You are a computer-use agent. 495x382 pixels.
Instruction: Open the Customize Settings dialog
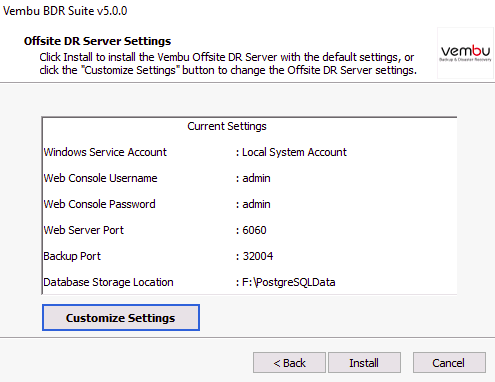click(121, 317)
